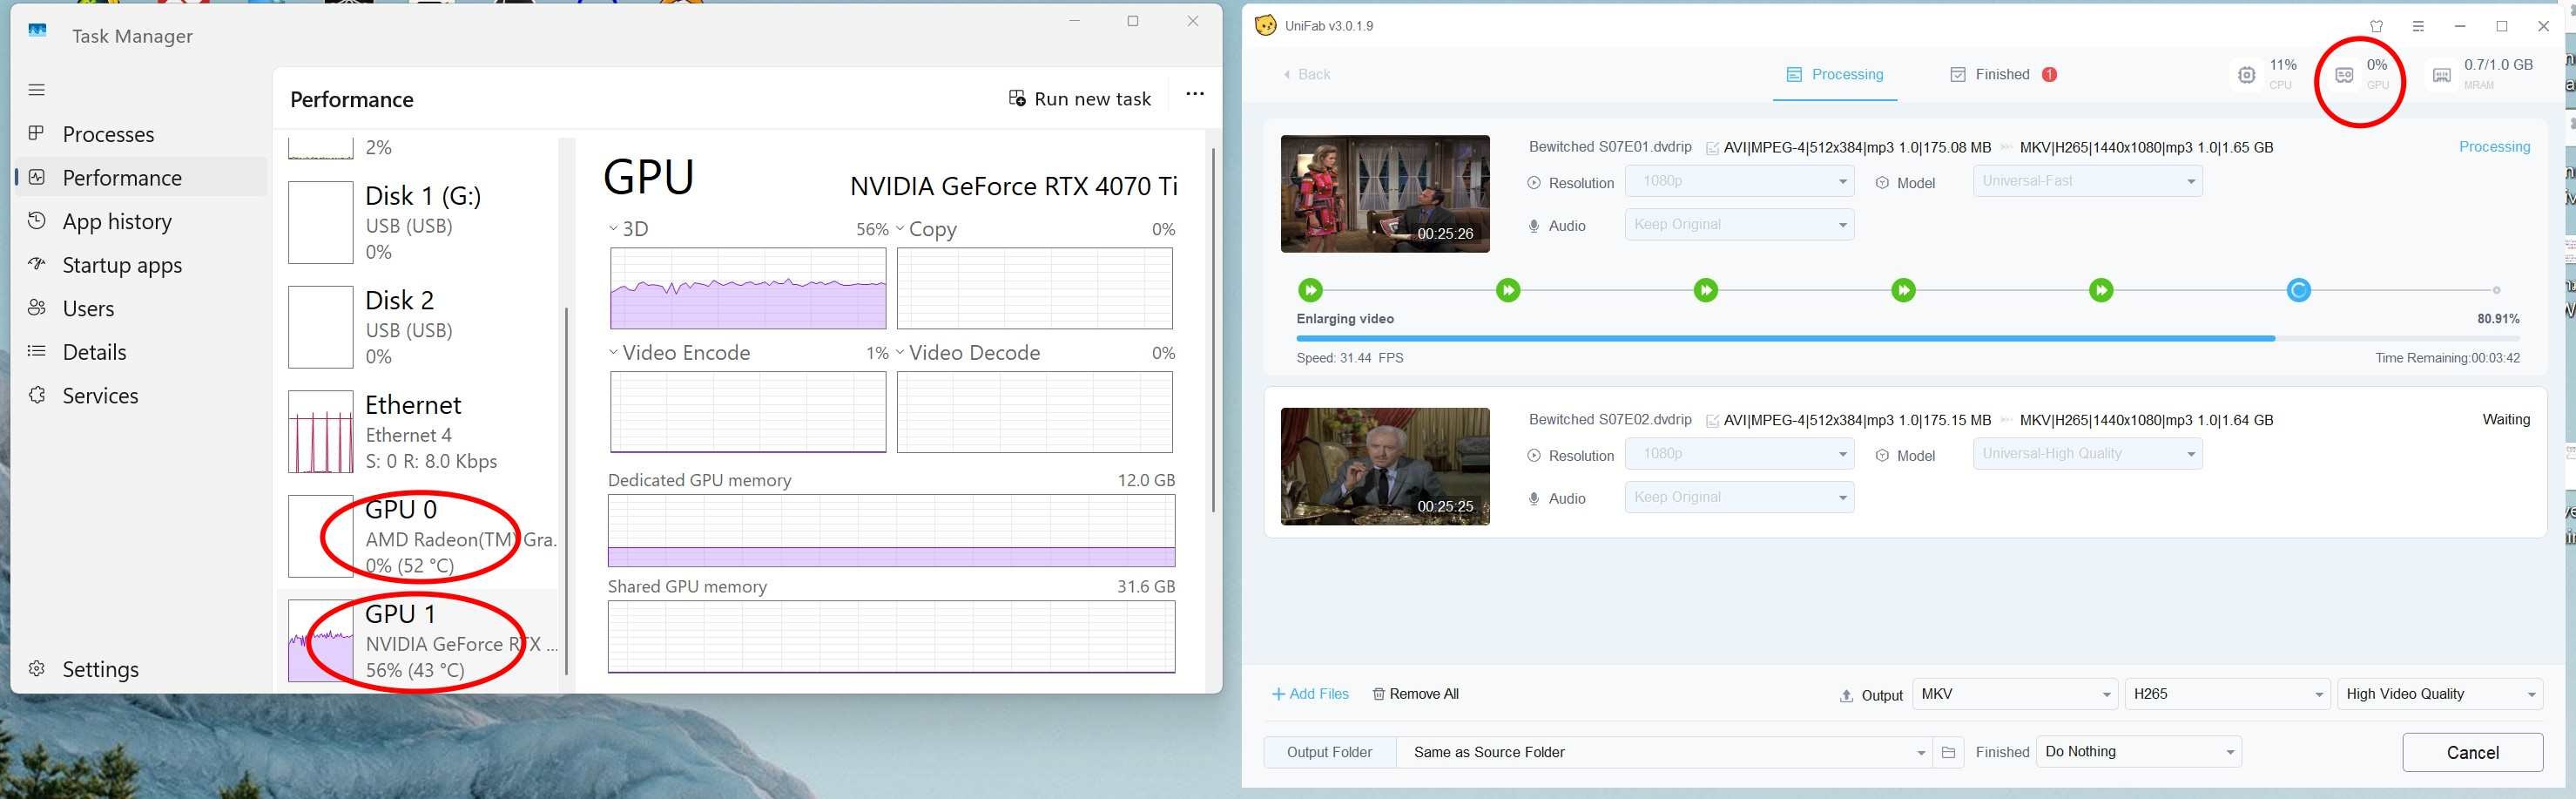This screenshot has height=799, width=2576.
Task: Select Disk 2 USB in performance list
Action: 418,327
